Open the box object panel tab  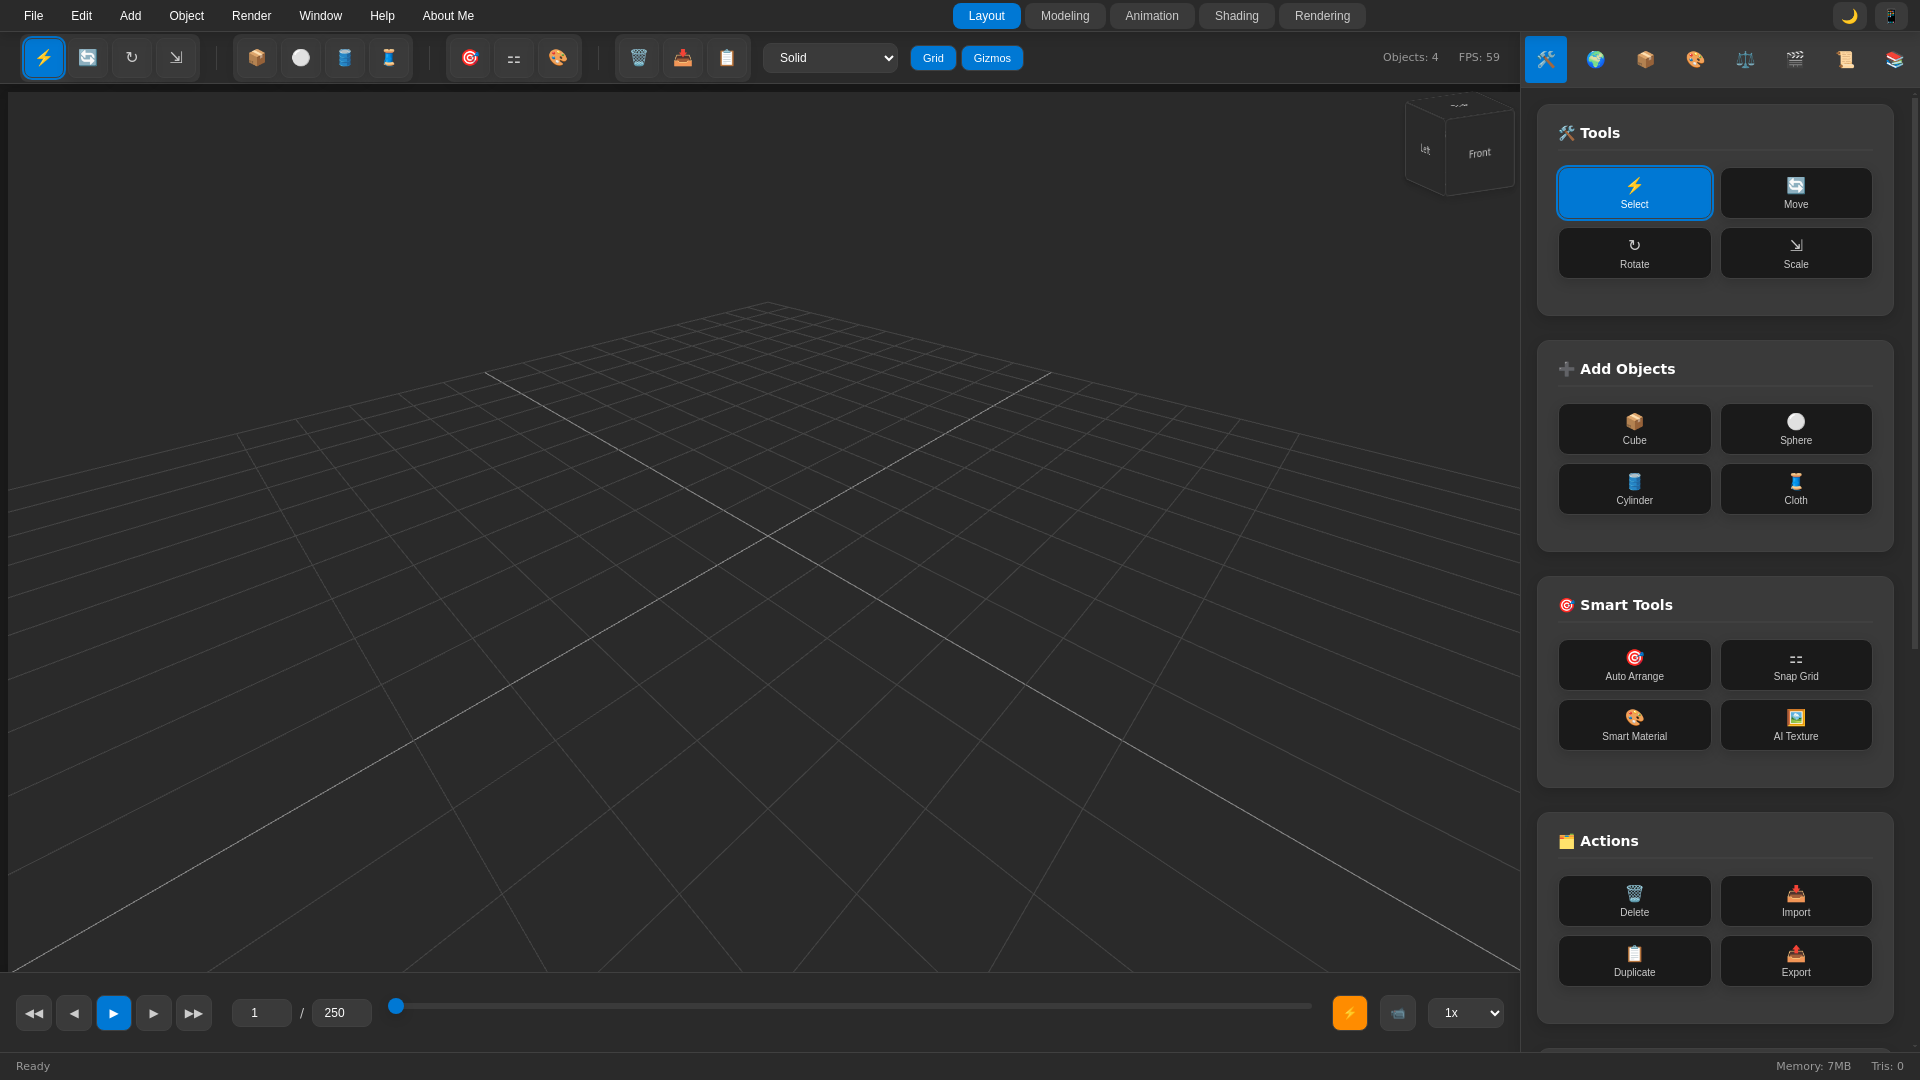[x=1646, y=60]
